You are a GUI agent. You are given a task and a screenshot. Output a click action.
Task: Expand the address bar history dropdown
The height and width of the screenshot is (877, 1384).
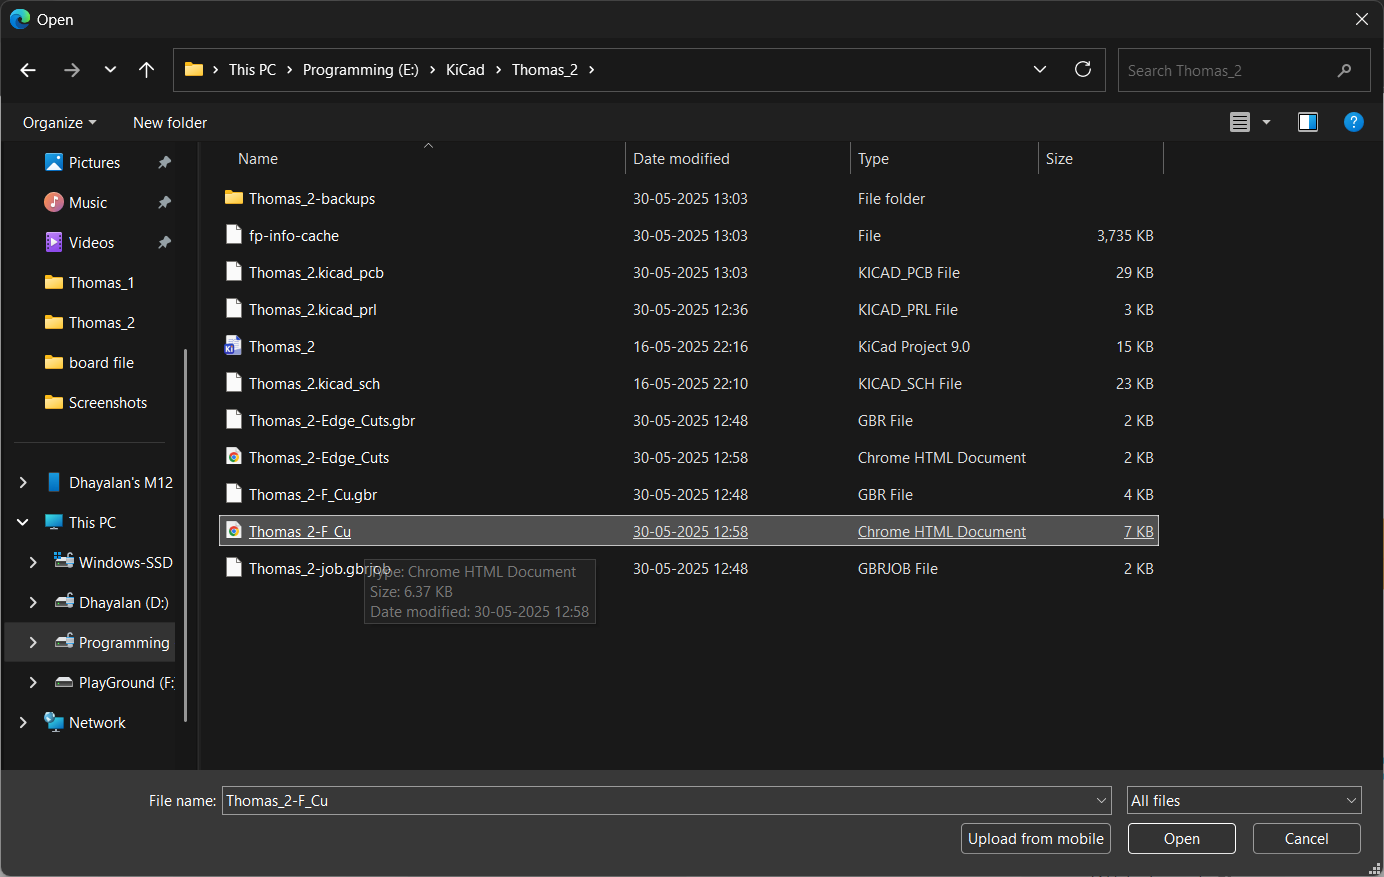click(1040, 69)
